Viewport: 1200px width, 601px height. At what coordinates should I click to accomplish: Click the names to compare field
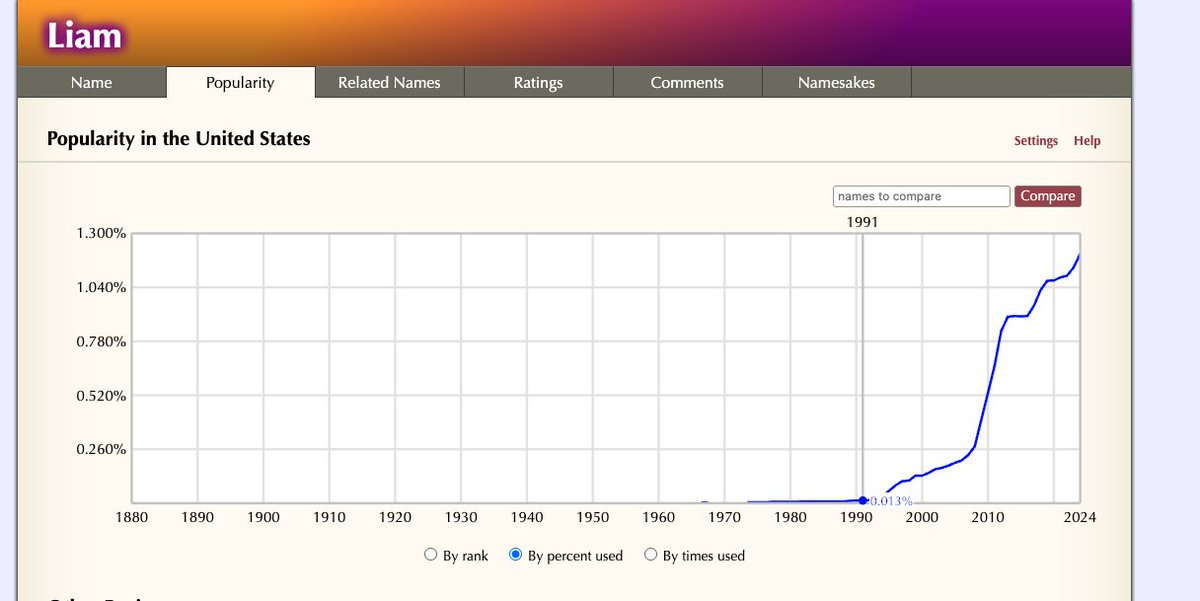921,196
